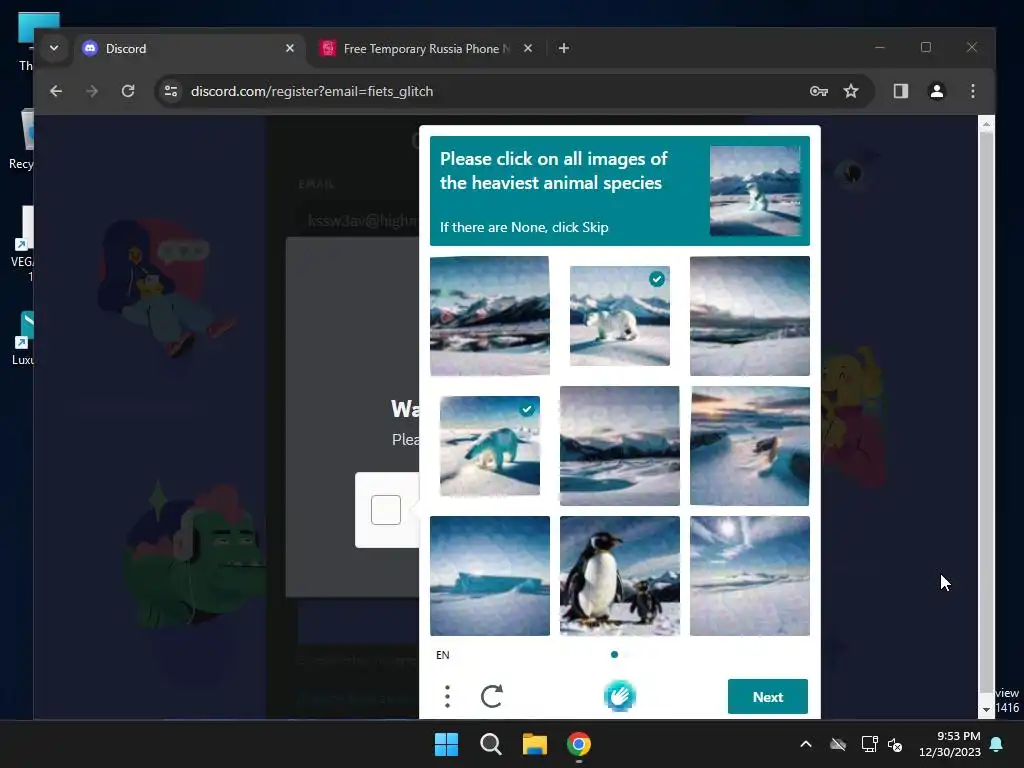The width and height of the screenshot is (1024, 768).
Task: Open the Windows Start menu
Action: tap(447, 744)
